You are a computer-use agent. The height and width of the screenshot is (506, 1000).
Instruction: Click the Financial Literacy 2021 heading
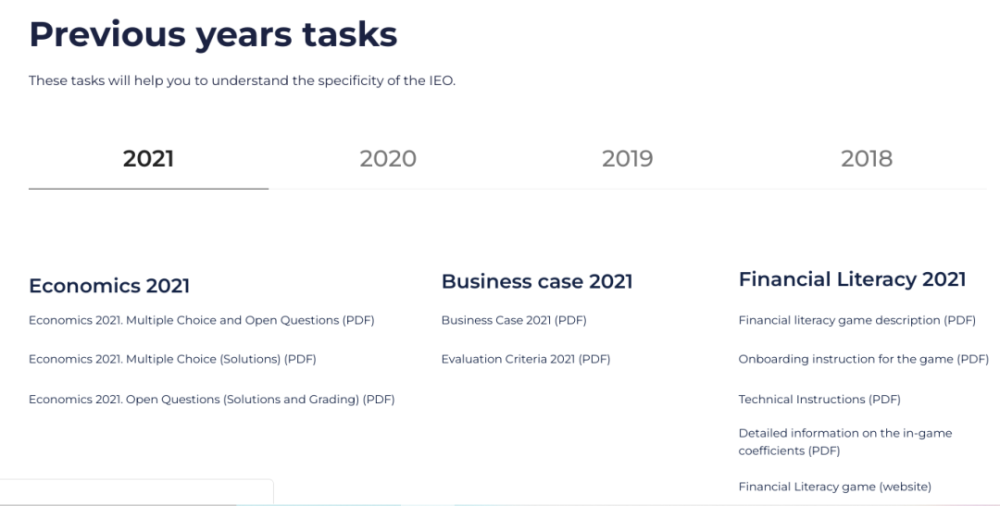pyautogui.click(x=852, y=279)
